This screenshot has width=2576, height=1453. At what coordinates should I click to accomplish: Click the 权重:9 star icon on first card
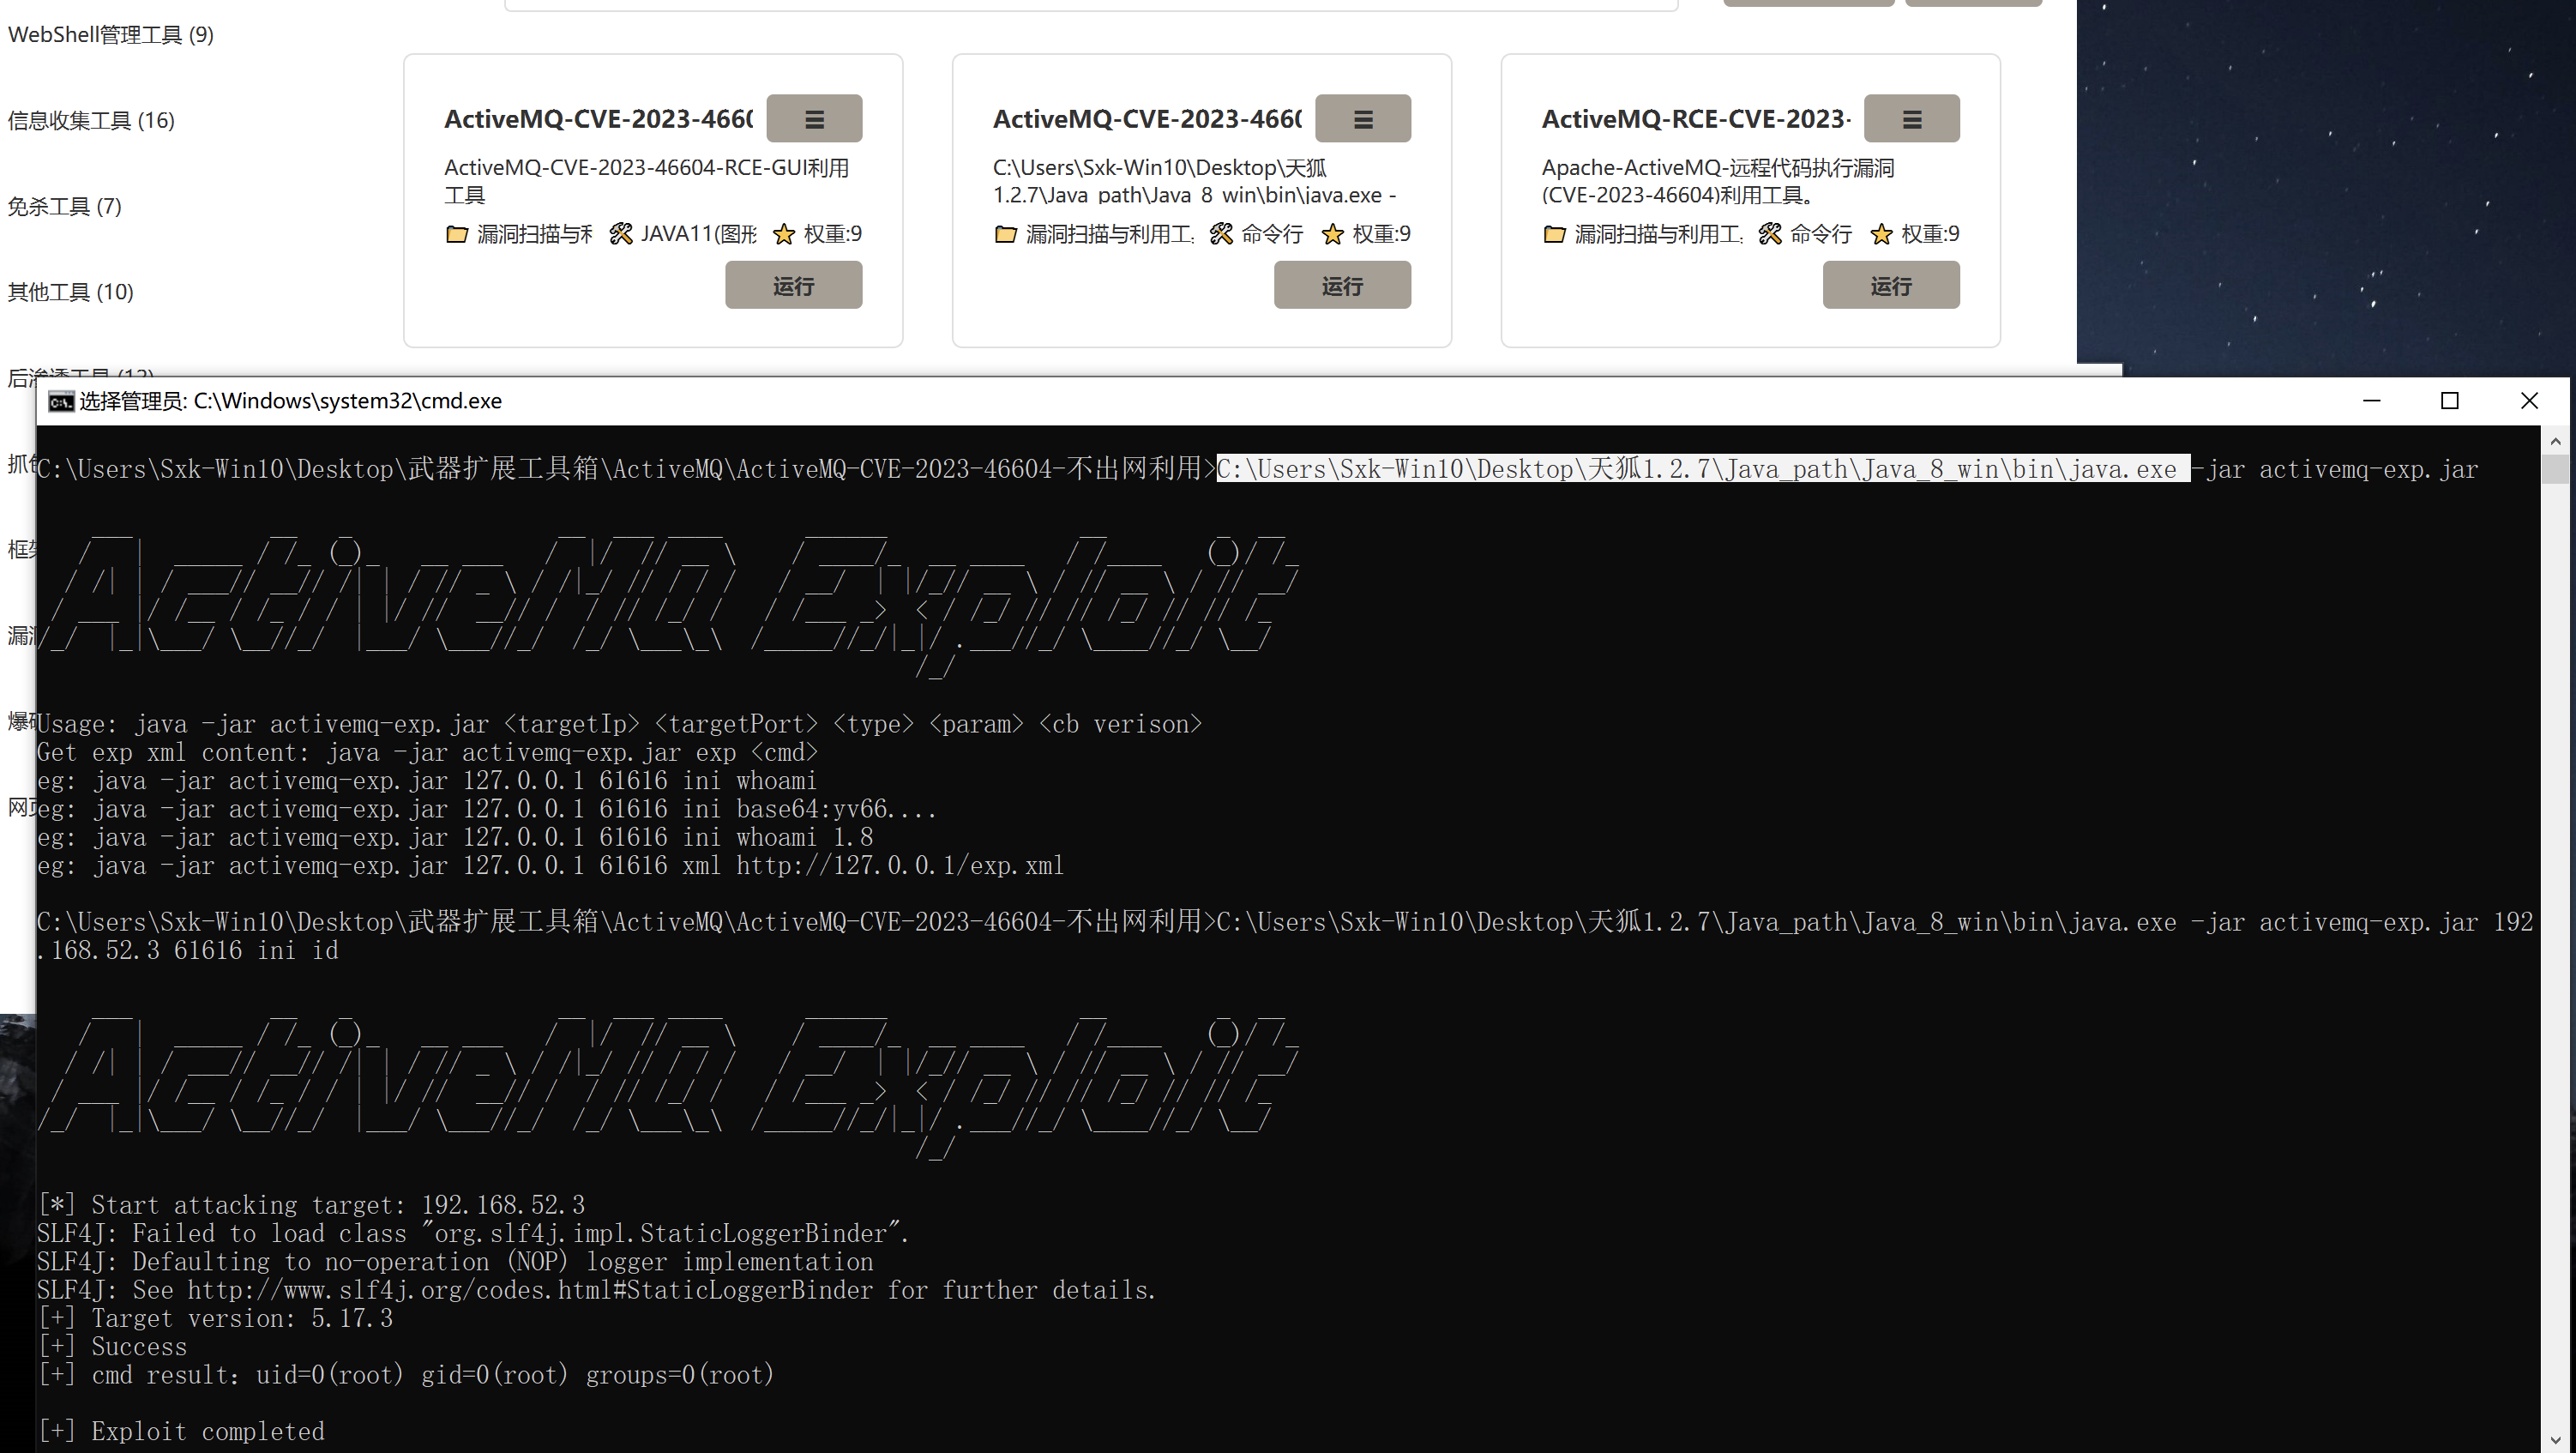[x=785, y=233]
